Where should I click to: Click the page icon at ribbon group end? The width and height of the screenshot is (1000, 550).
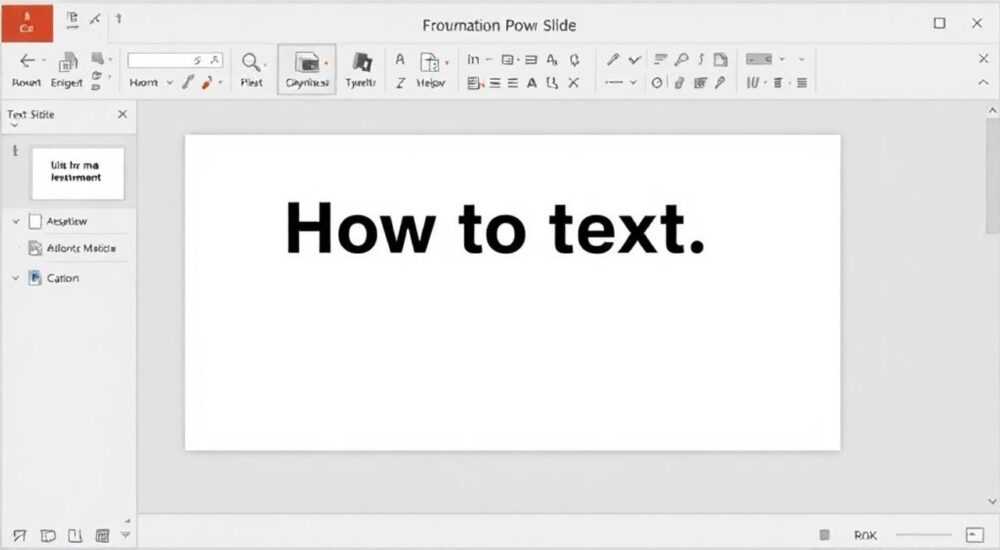[x=721, y=59]
